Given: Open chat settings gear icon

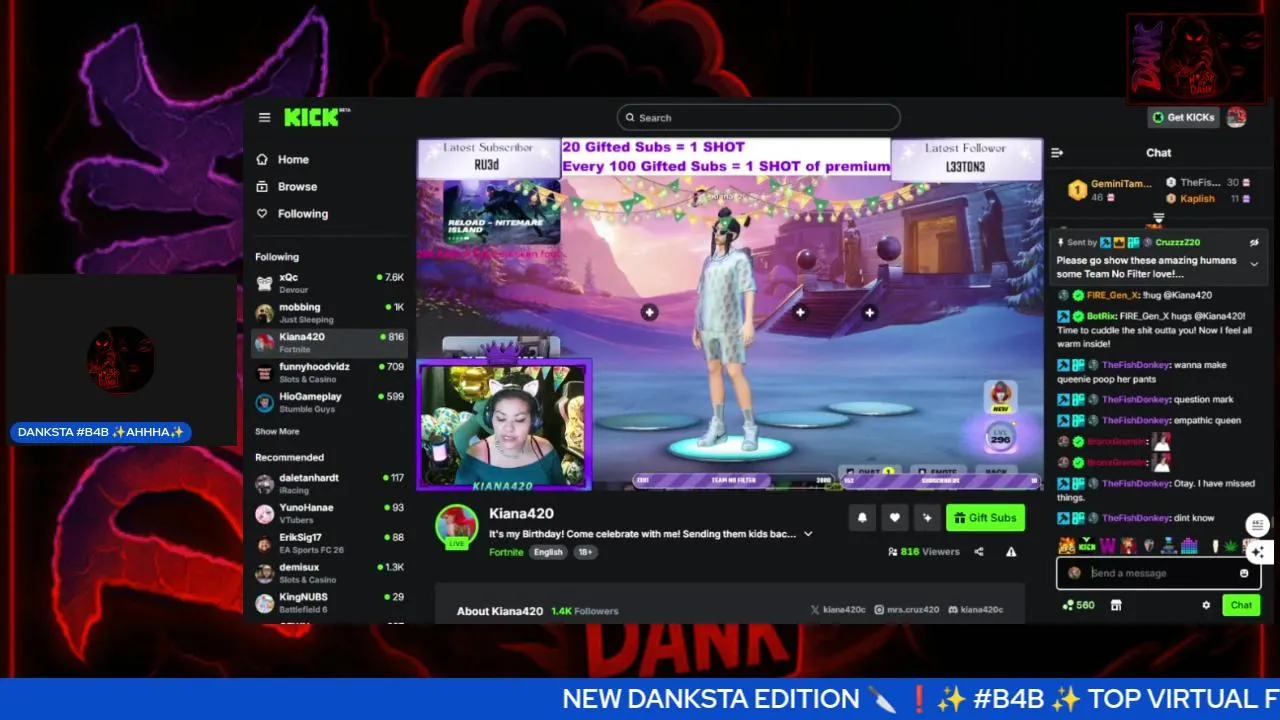Looking at the screenshot, I should click(1206, 605).
